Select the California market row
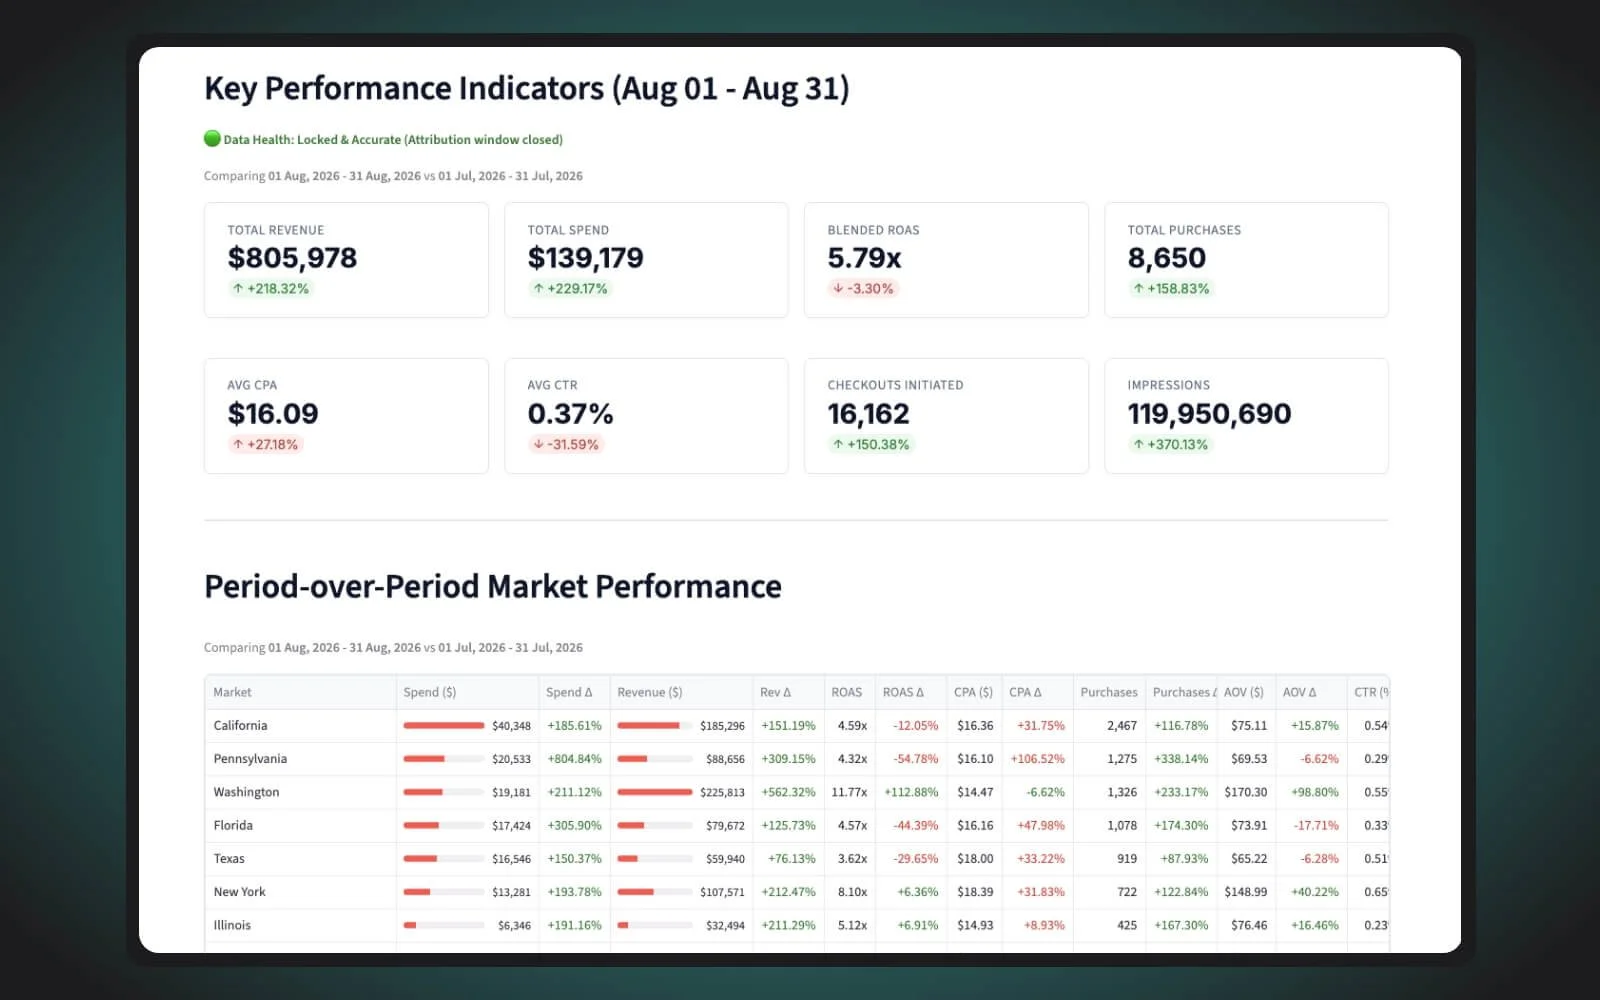1600x1000 pixels. [797, 725]
